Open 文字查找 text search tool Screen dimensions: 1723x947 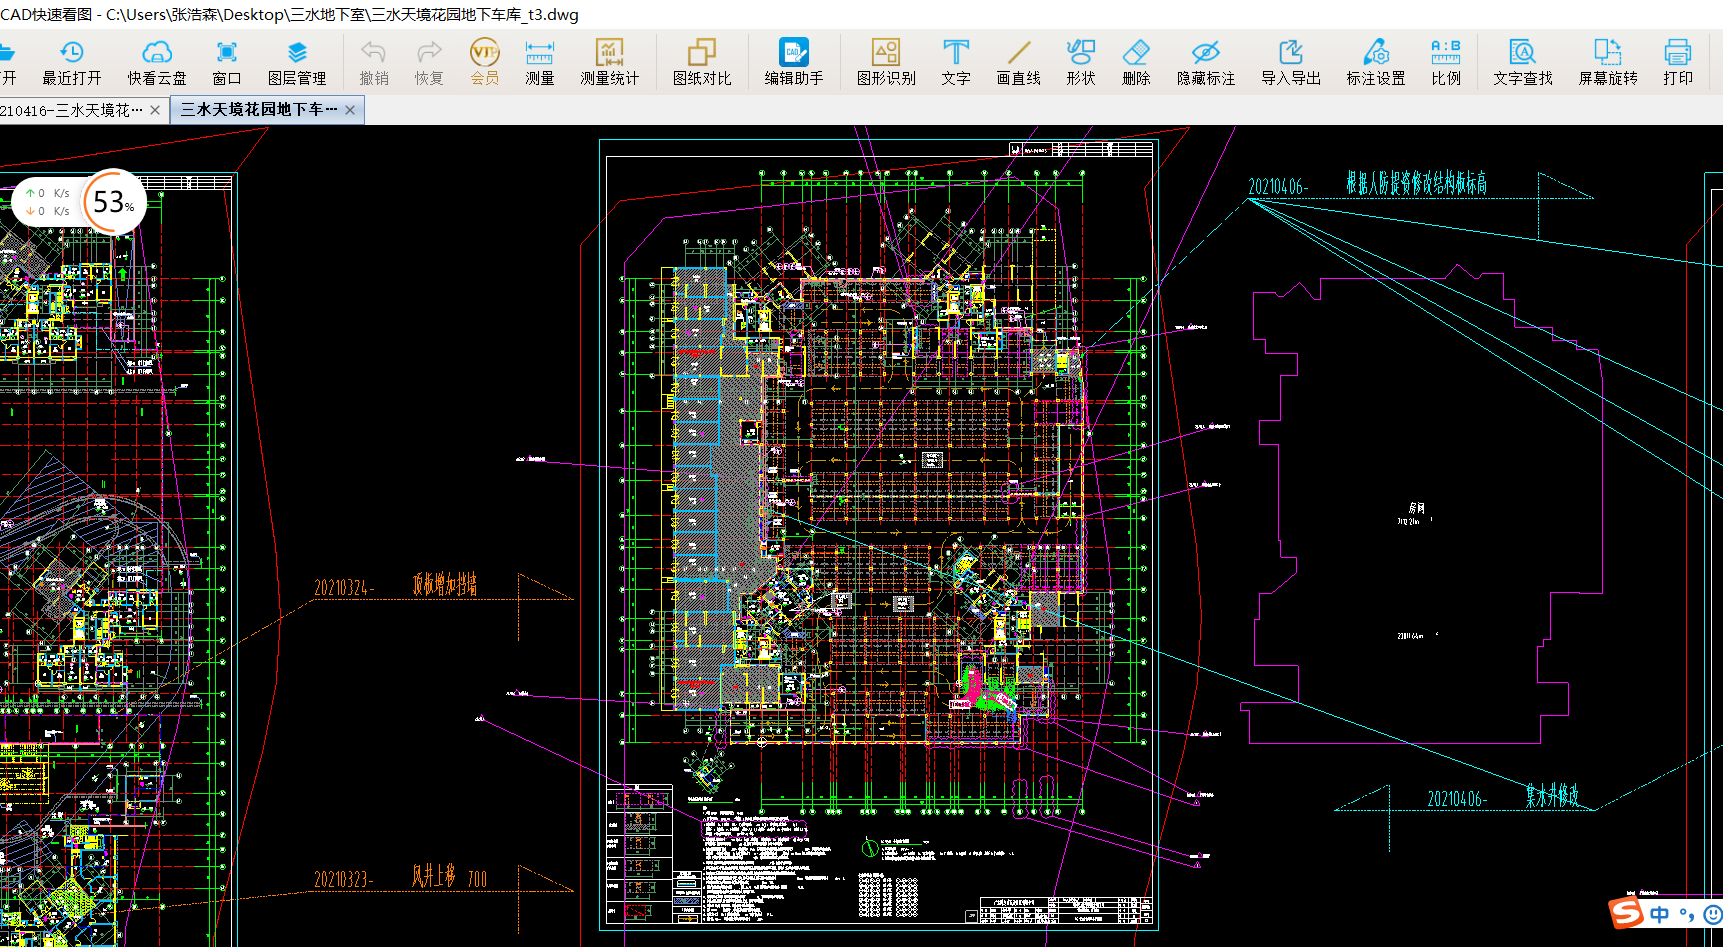pyautogui.click(x=1523, y=63)
